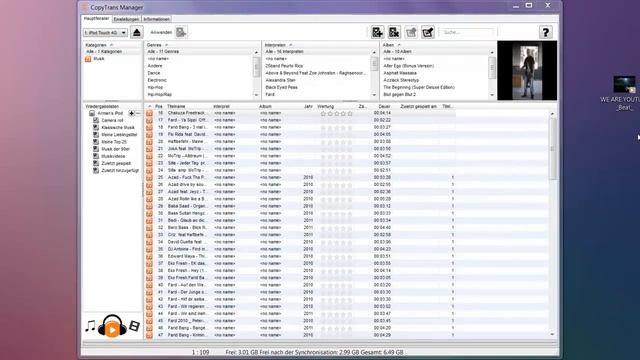Click the music icon of track 25

click(149, 178)
